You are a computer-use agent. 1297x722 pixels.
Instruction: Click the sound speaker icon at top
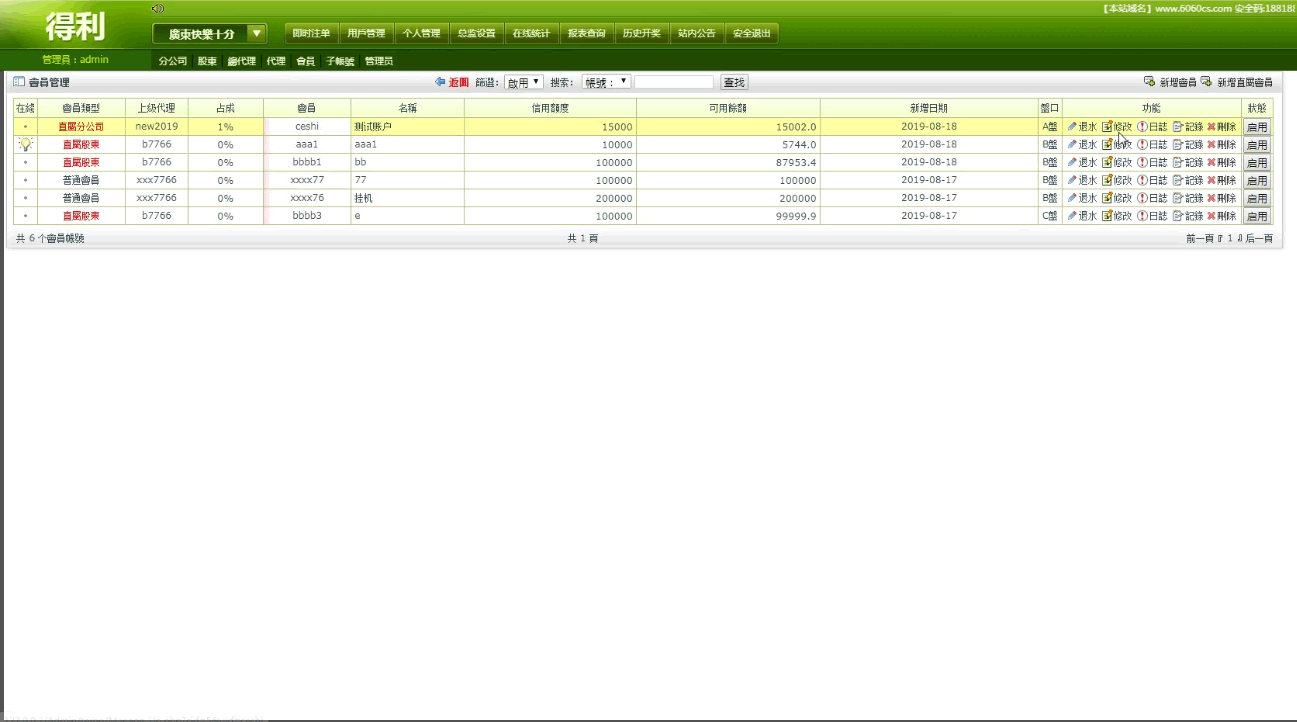coord(157,9)
